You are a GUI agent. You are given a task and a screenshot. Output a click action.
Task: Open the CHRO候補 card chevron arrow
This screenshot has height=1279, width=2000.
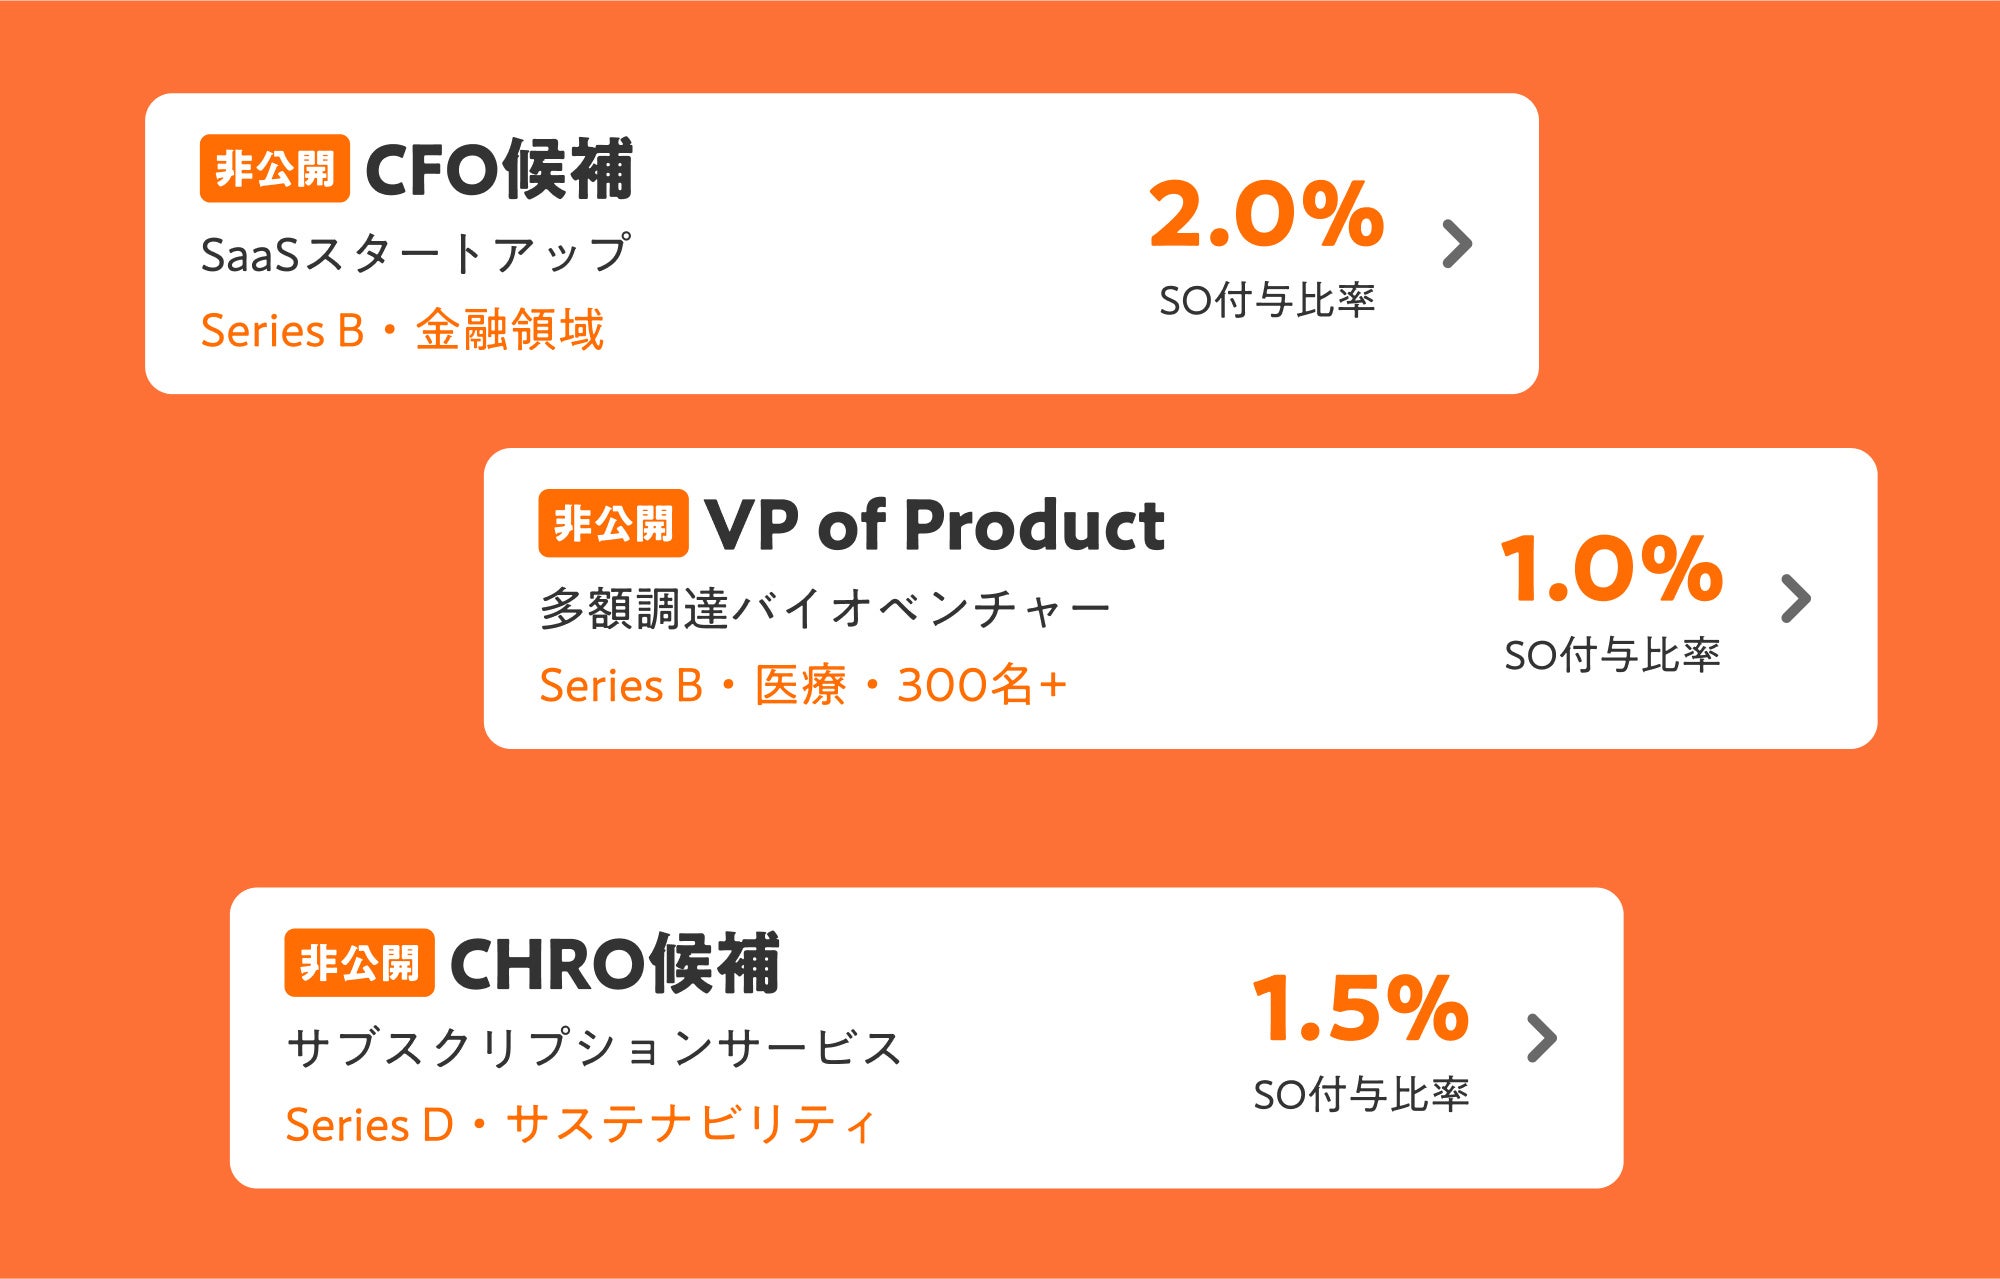(x=1543, y=1038)
